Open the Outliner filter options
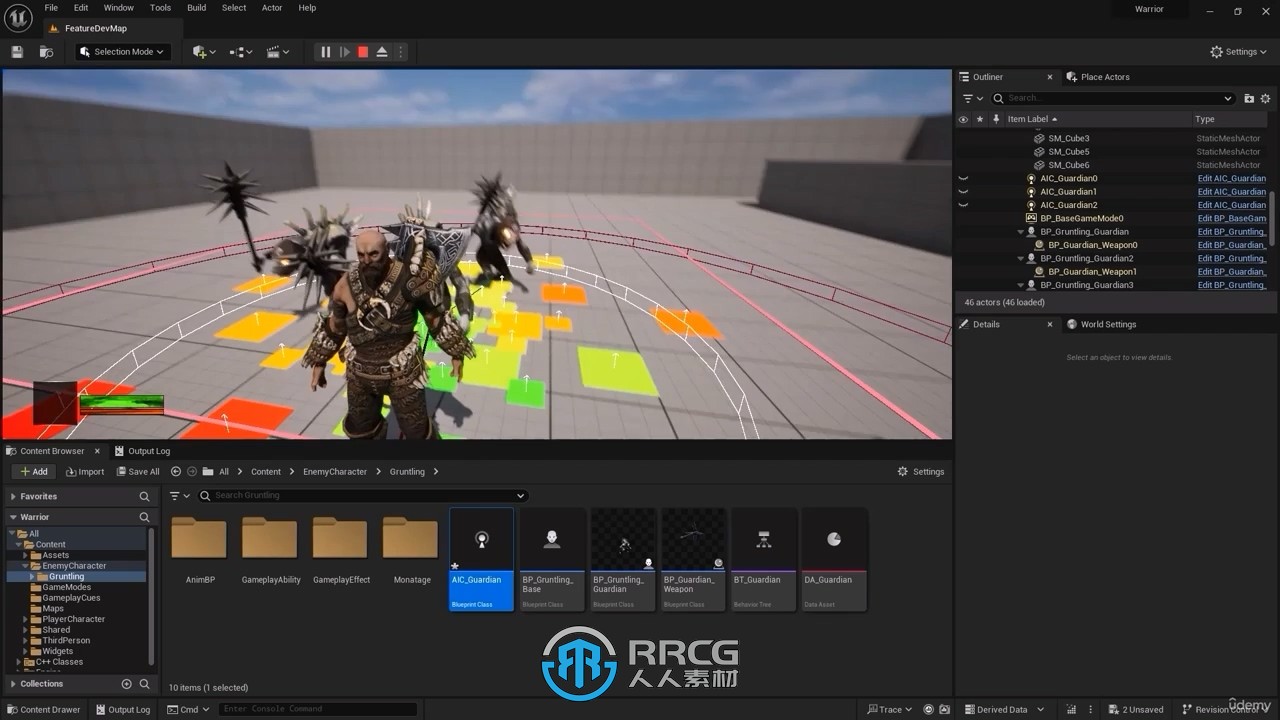The width and height of the screenshot is (1280, 720). click(x=972, y=98)
